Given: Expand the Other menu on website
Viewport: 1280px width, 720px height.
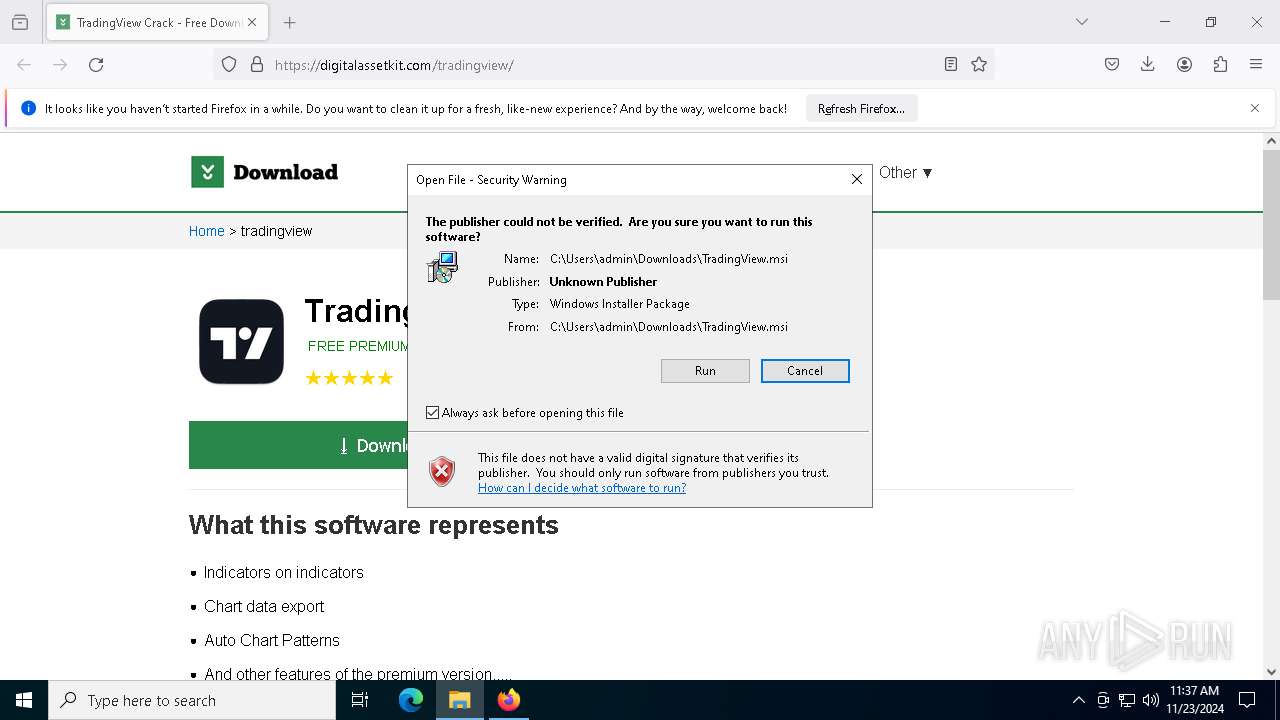Looking at the screenshot, I should 906,173.
